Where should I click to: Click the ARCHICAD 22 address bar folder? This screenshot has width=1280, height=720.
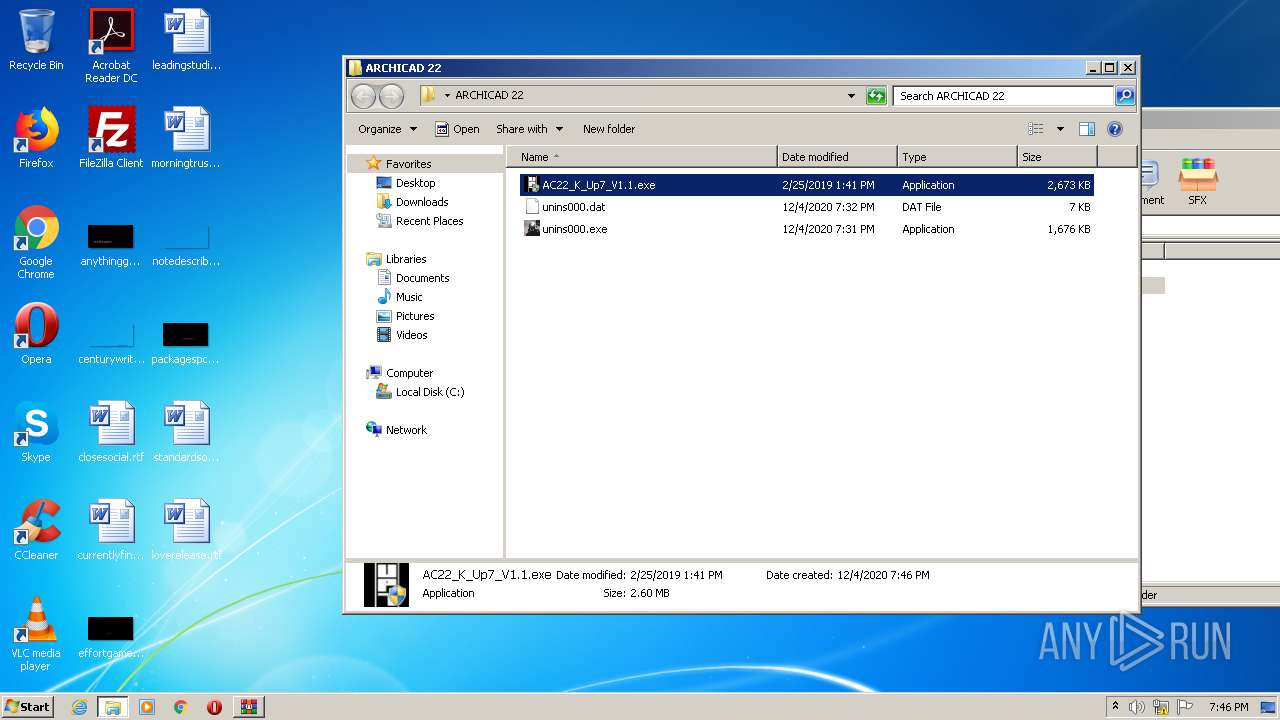coord(489,96)
